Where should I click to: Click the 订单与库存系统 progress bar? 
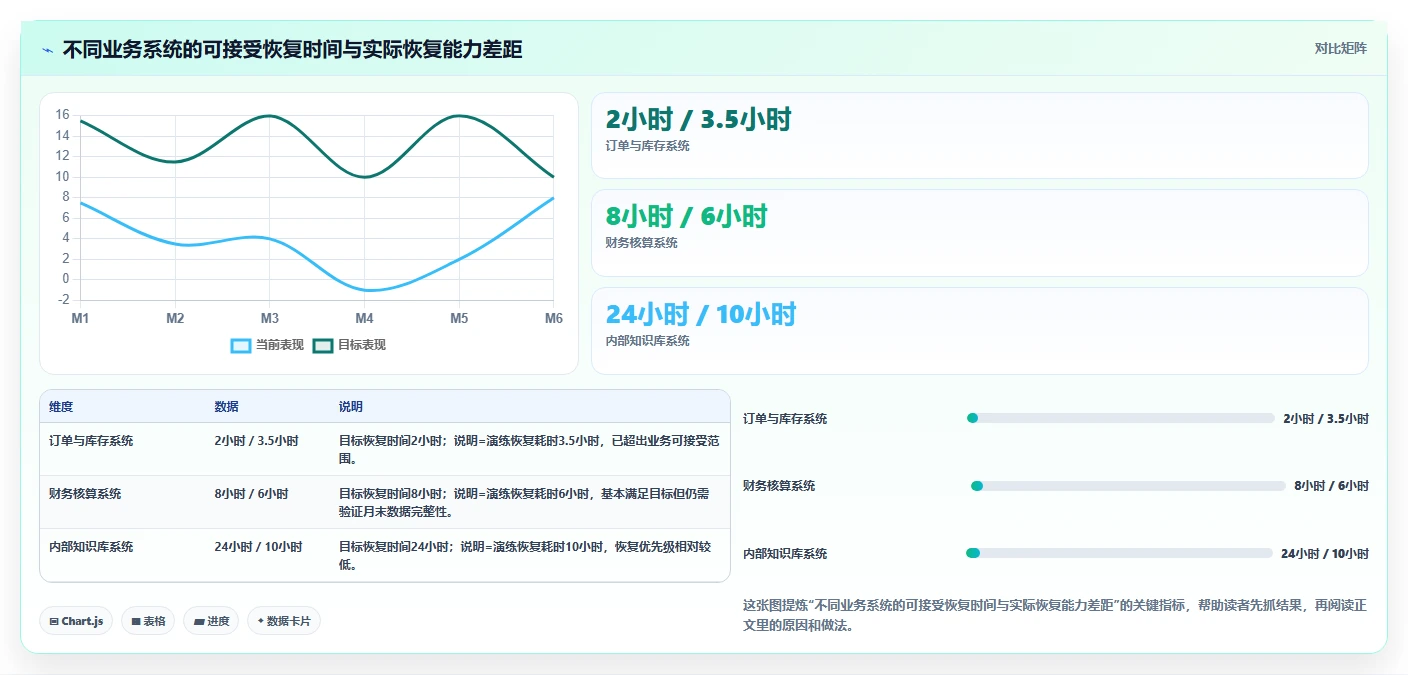tap(1121, 418)
